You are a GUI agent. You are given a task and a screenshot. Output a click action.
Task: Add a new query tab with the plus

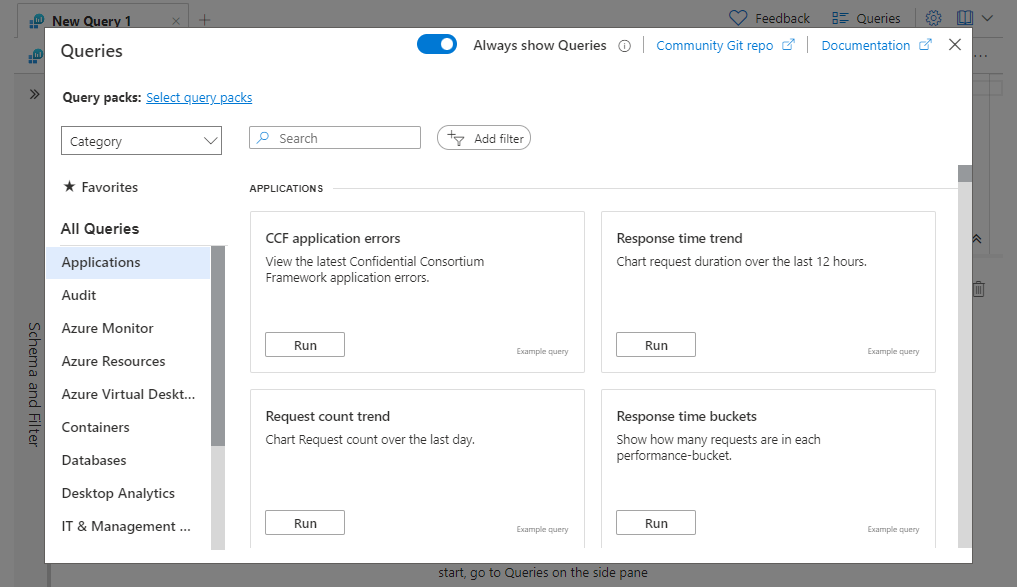tap(204, 20)
